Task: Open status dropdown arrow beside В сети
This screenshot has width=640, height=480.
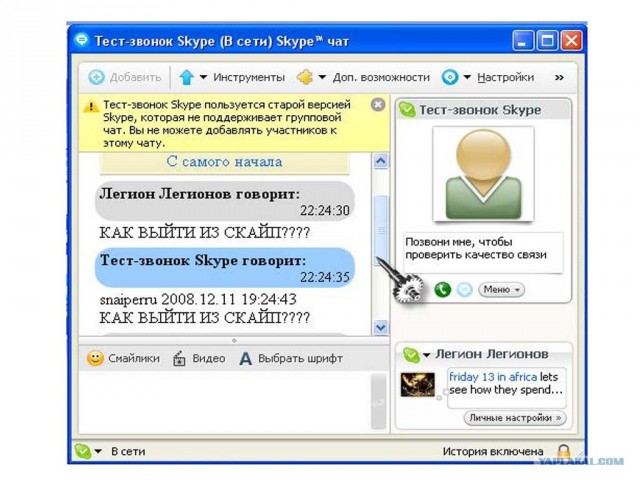Action: [98, 451]
